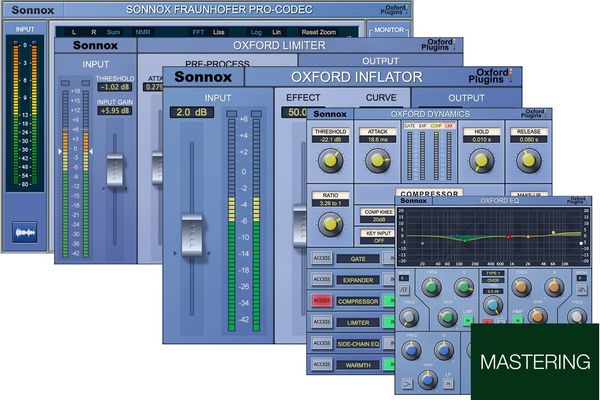The image size is (600, 400).
Task: Click the LF shelf shape icon in Oxford EQ
Action: pos(407,384)
